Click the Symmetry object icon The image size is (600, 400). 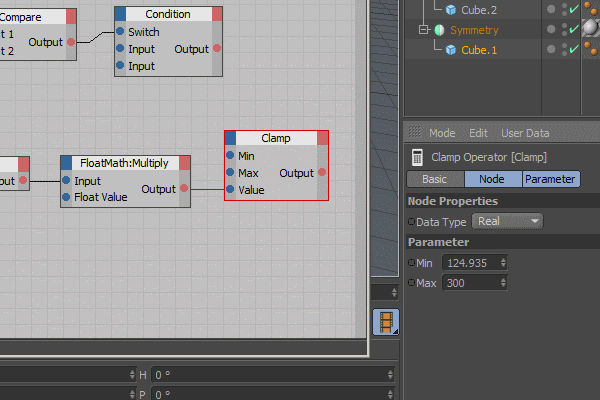[439, 30]
